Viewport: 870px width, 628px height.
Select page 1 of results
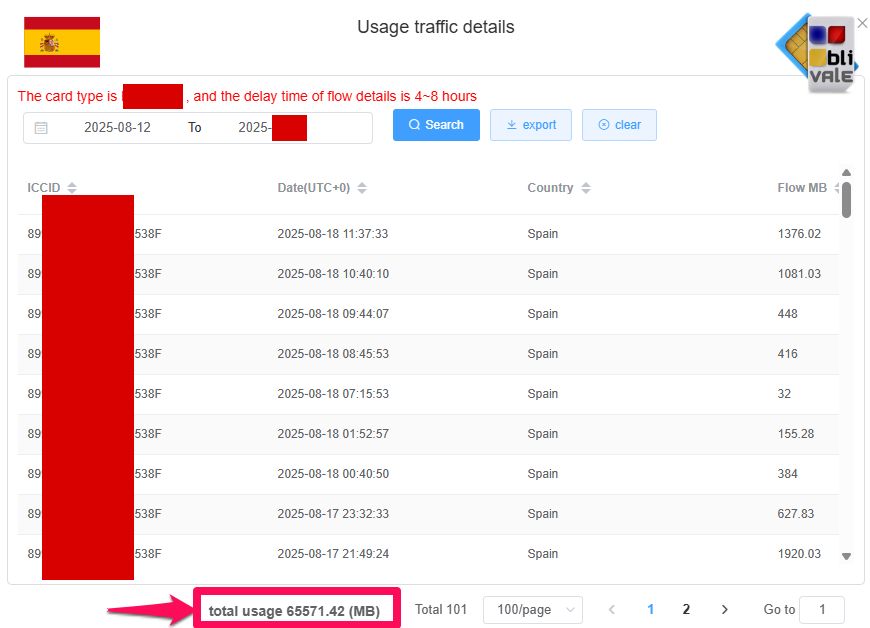click(x=650, y=609)
